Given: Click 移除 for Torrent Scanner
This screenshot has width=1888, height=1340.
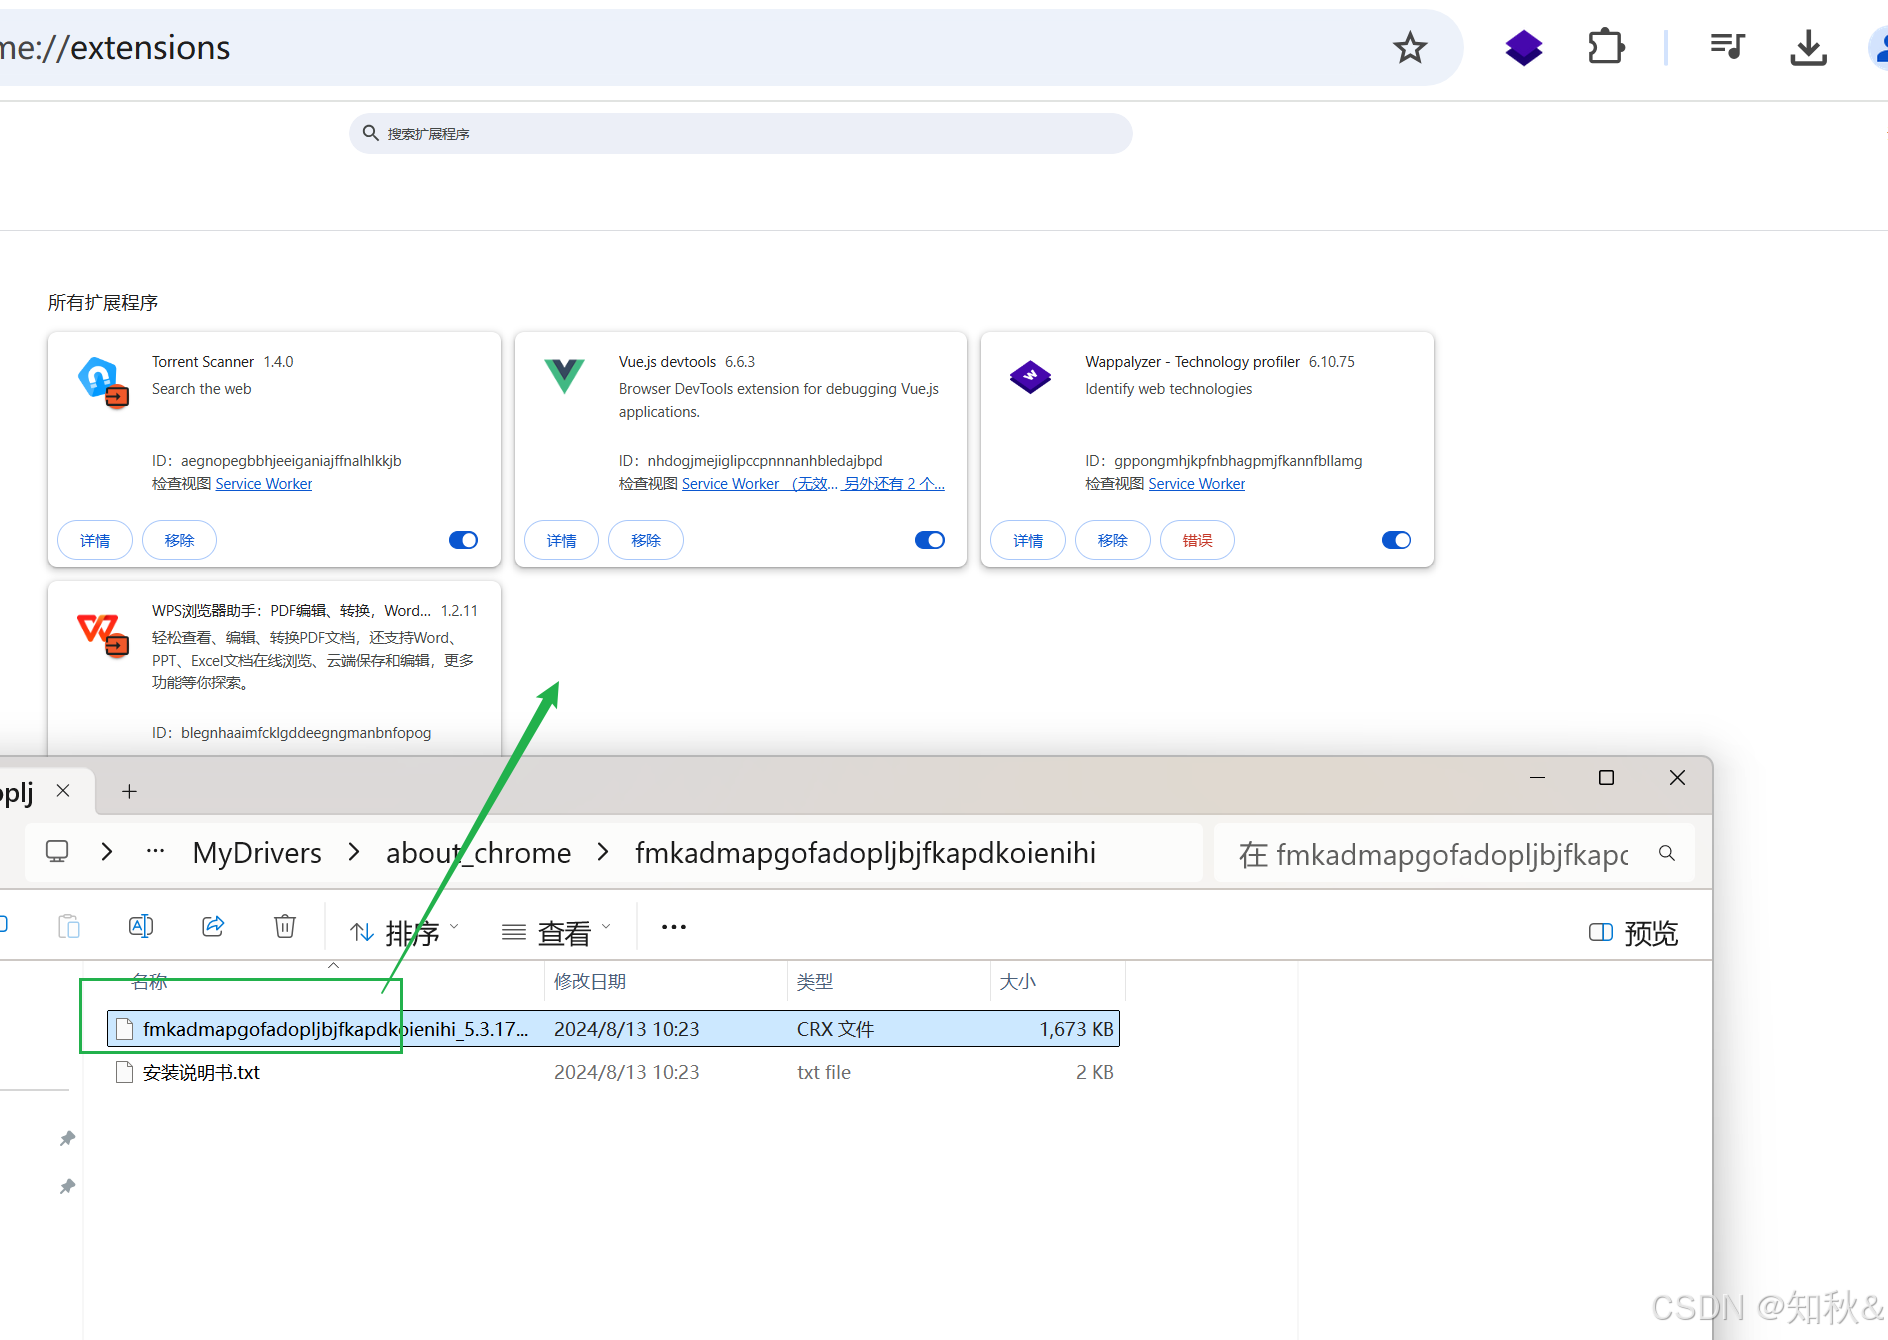Looking at the screenshot, I should pos(179,540).
